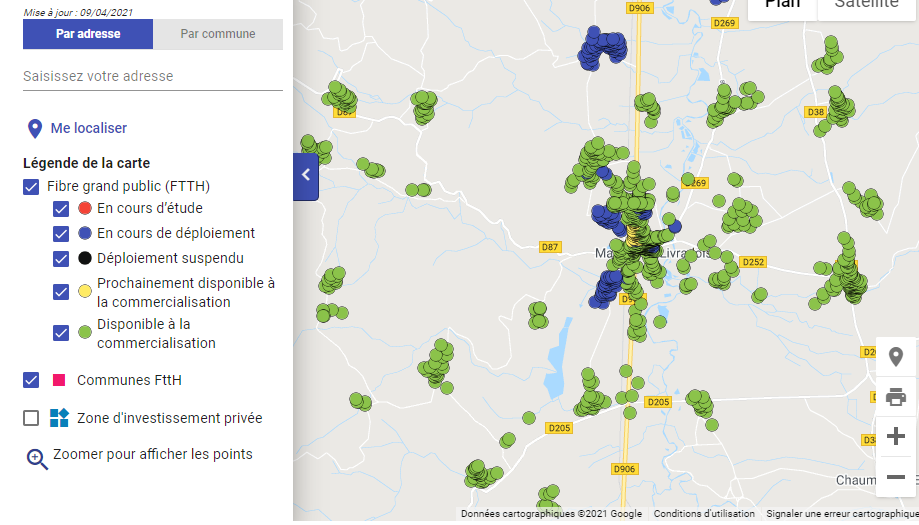Viewport: 919px width, 525px height.
Task: Select the Par adresse tab
Action: click(x=88, y=34)
